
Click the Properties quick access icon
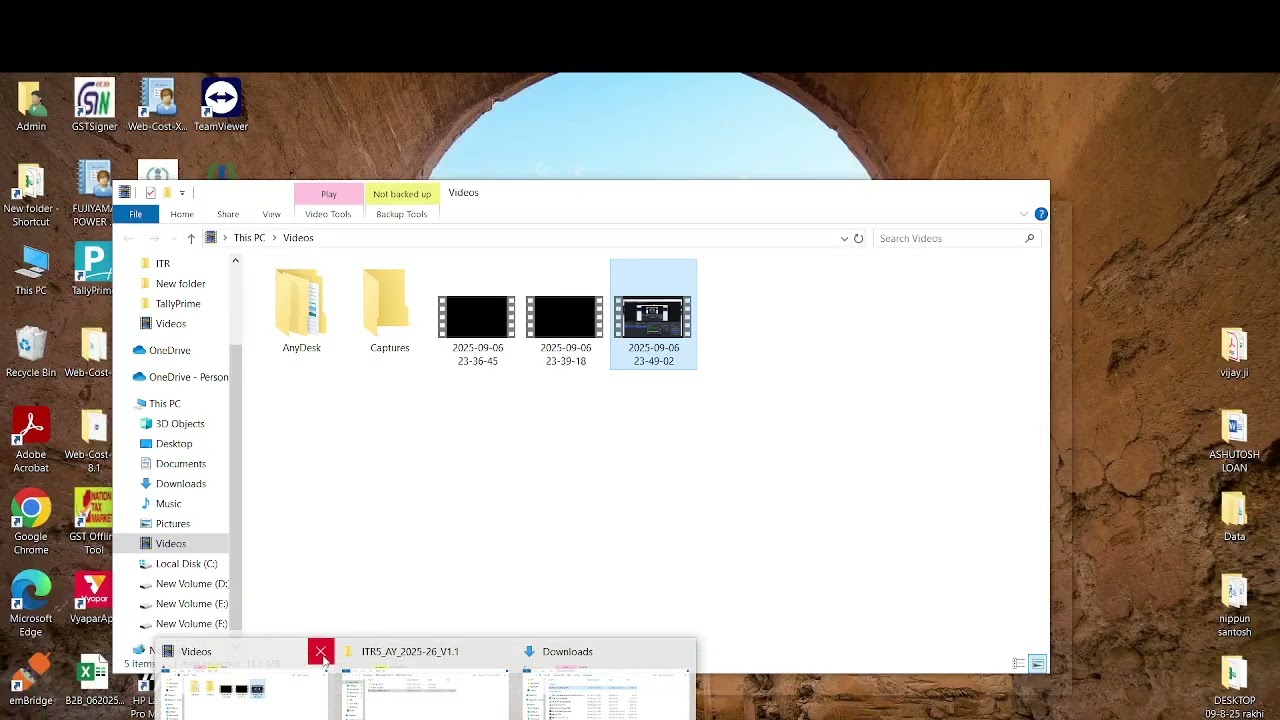coord(150,192)
